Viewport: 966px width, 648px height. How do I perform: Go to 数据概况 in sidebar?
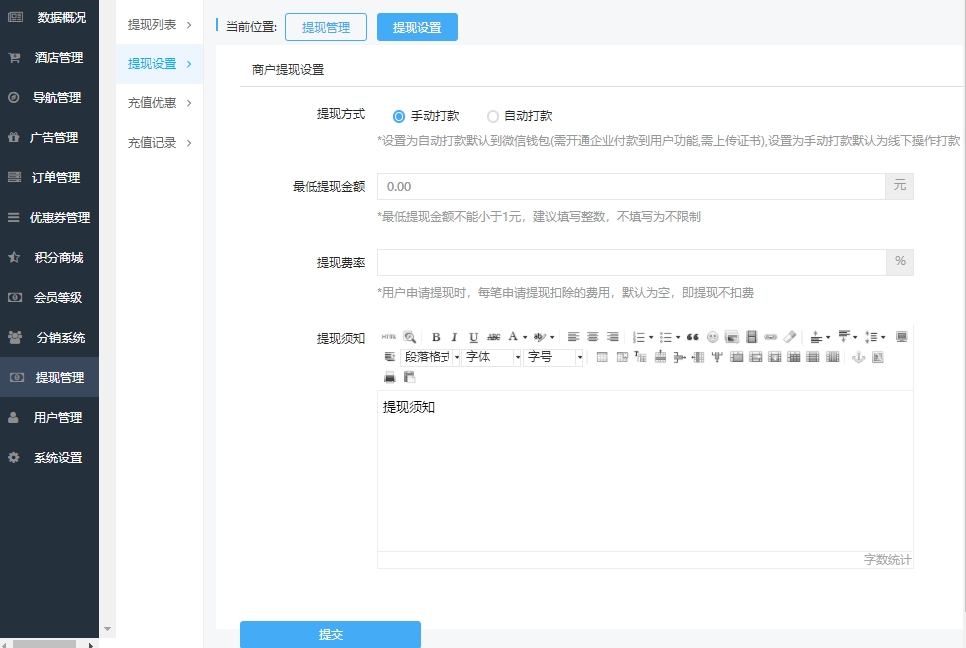click(x=49, y=18)
